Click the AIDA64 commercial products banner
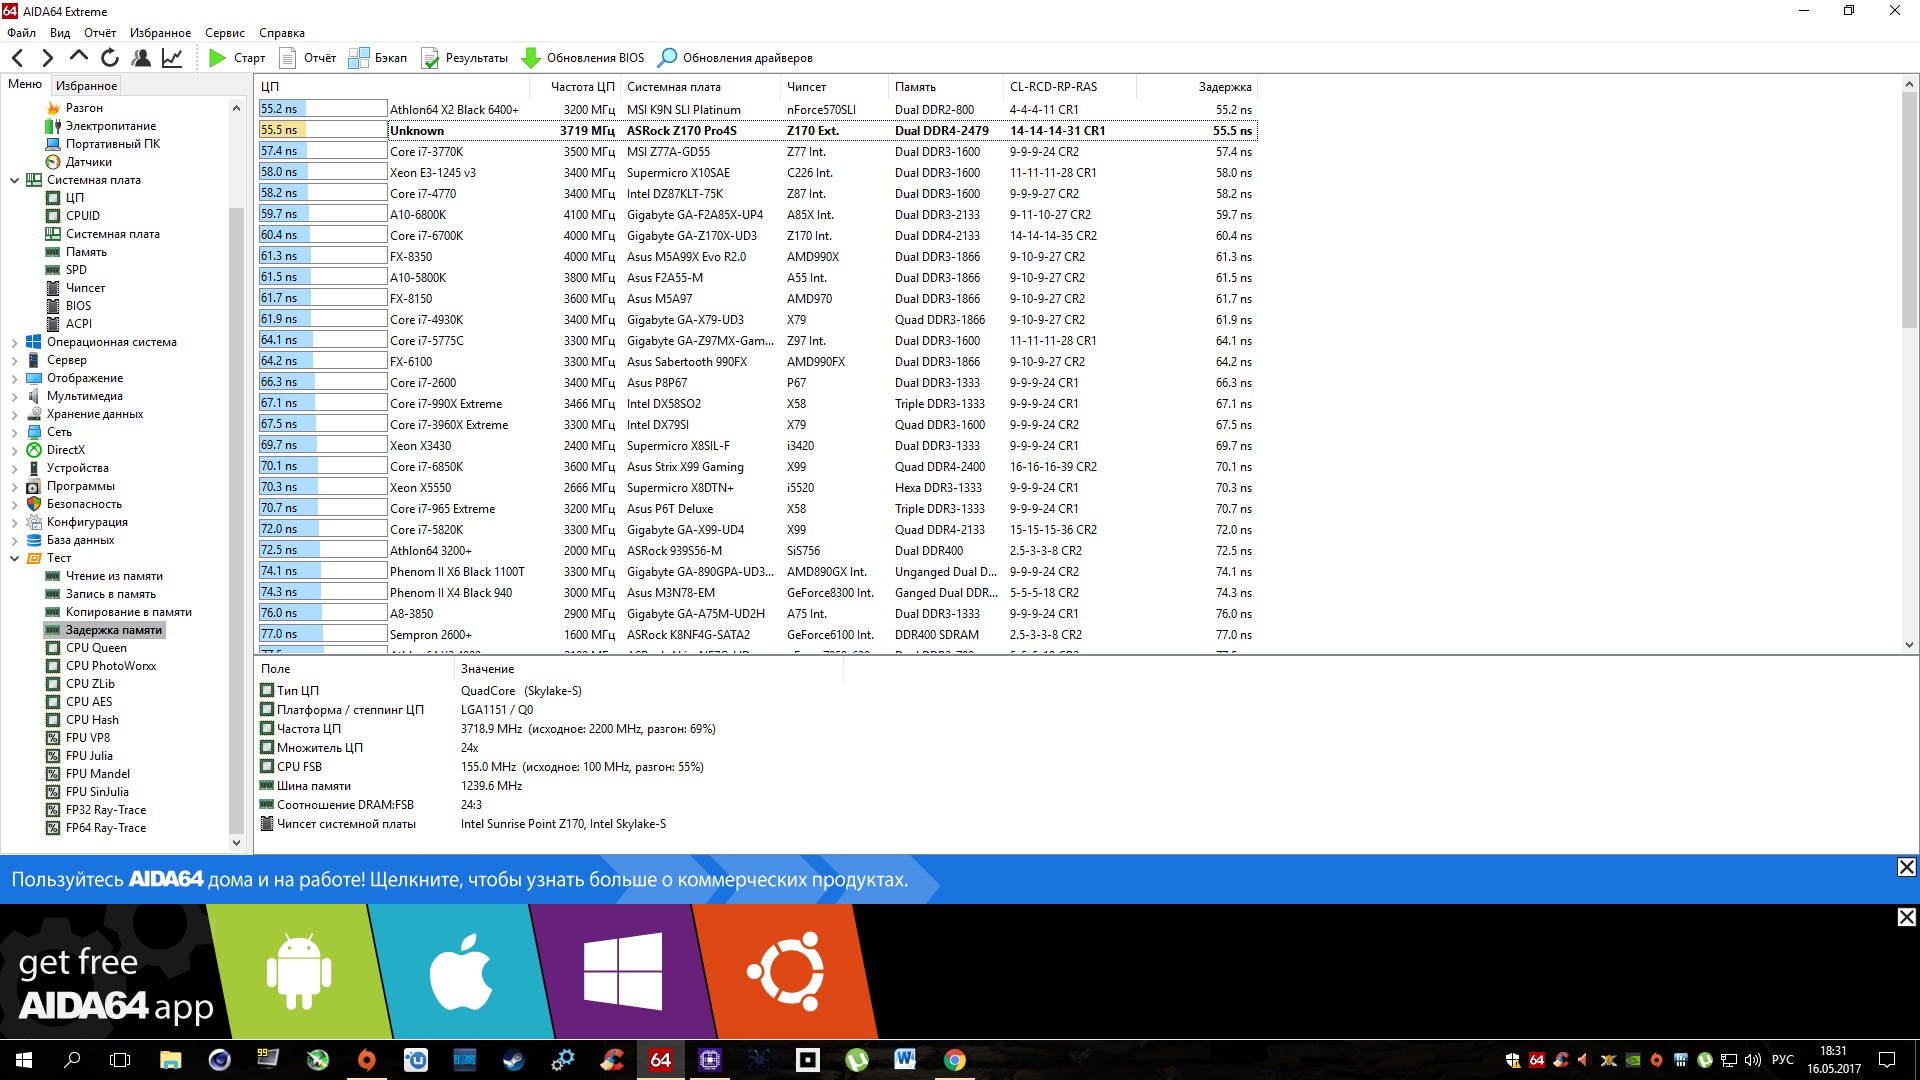The image size is (1920, 1080). tap(460, 880)
